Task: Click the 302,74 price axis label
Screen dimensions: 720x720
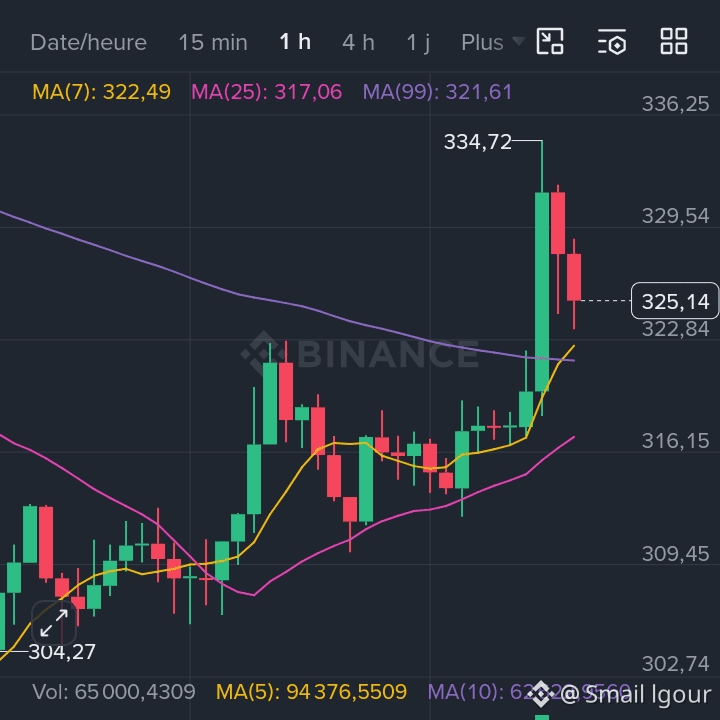Action: click(x=675, y=664)
